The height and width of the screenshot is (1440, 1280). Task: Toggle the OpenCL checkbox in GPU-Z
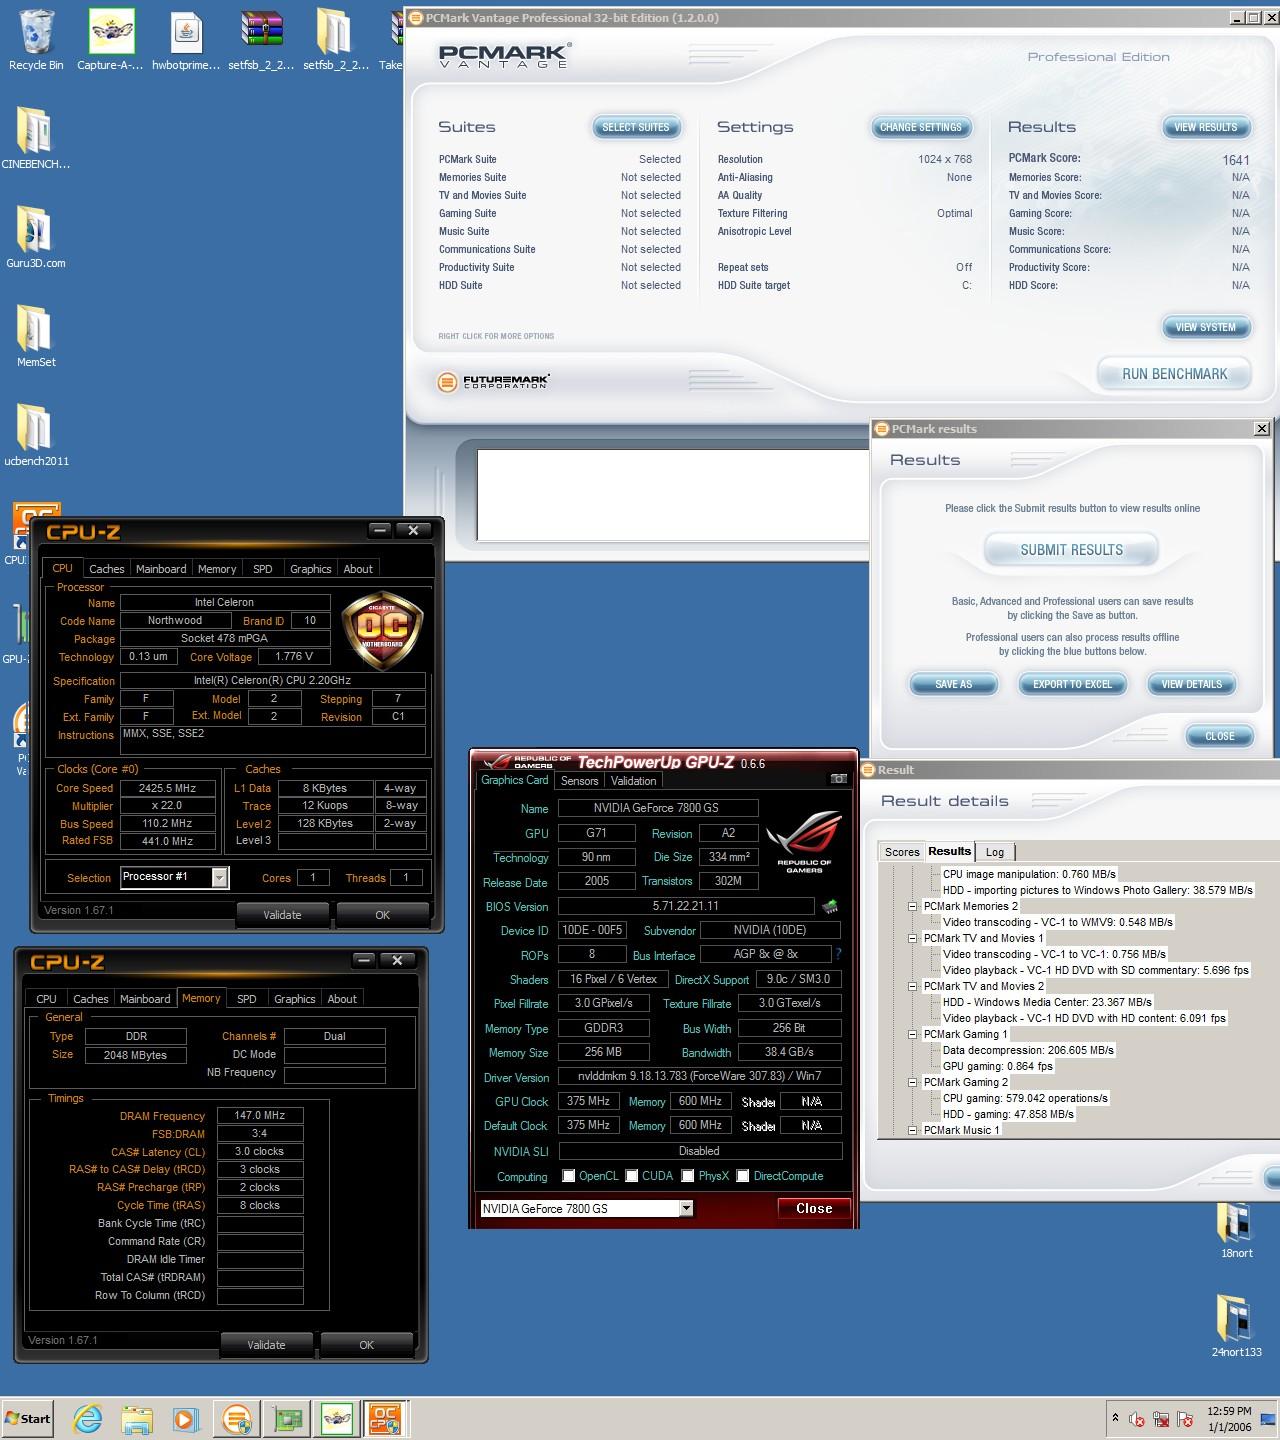[569, 1176]
